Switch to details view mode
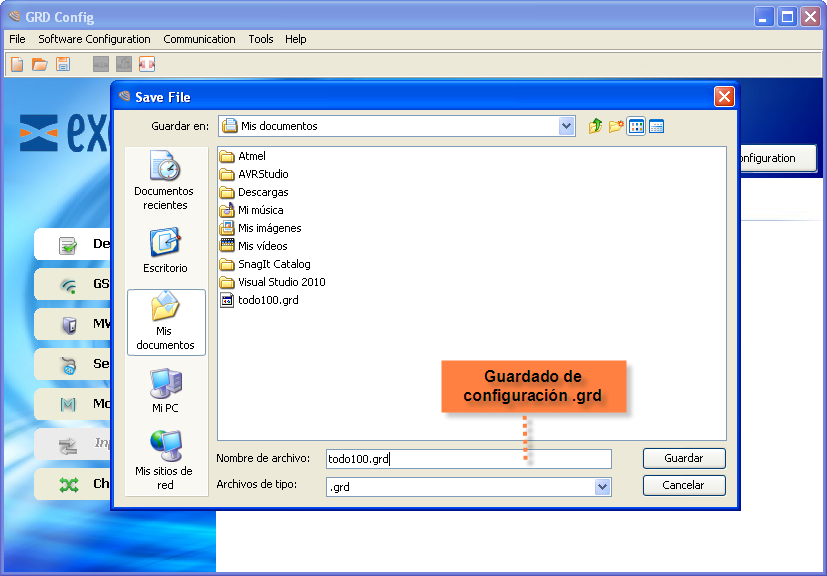Image resolution: width=827 pixels, height=576 pixels. pyautogui.click(x=657, y=126)
